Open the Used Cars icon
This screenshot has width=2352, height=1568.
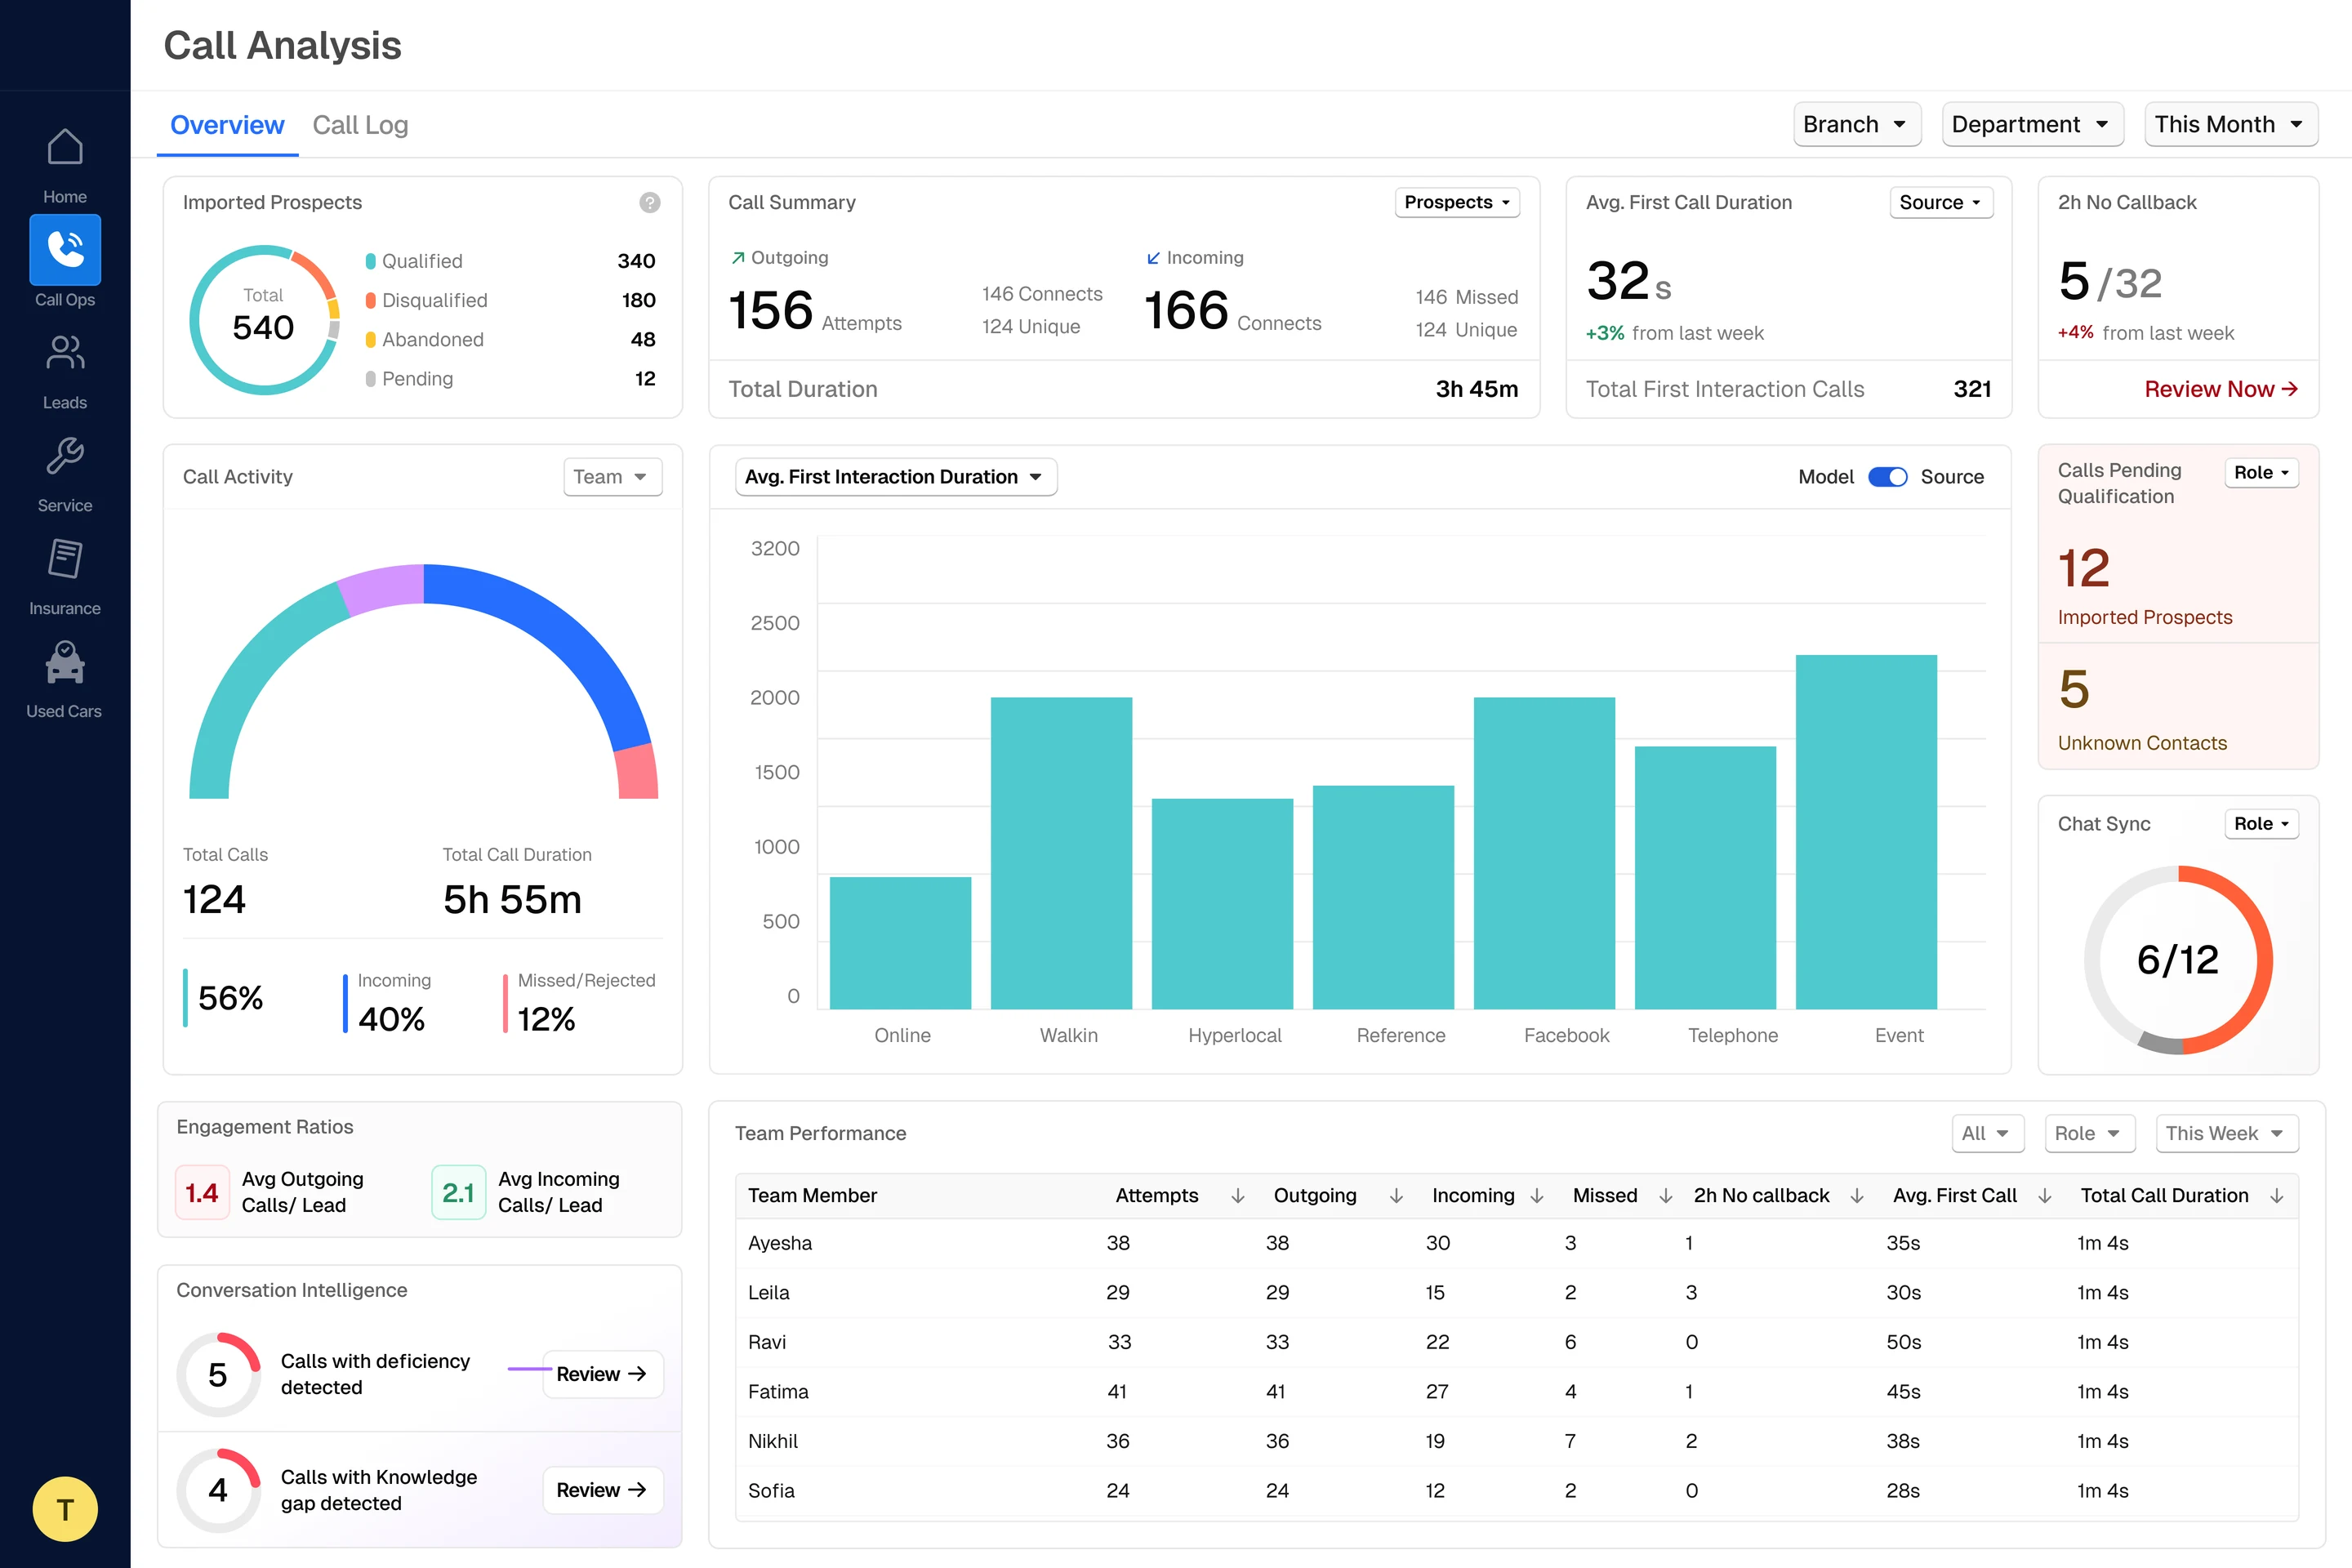click(x=65, y=662)
